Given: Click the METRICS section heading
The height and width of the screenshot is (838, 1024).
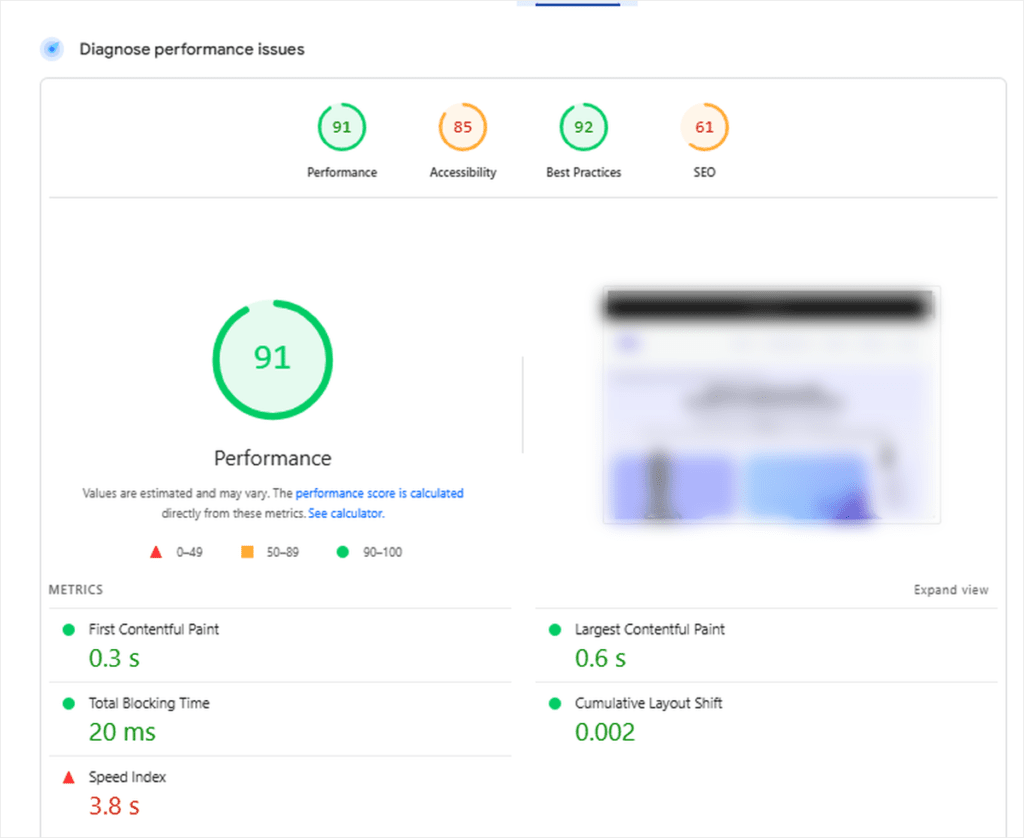Looking at the screenshot, I should 76,590.
